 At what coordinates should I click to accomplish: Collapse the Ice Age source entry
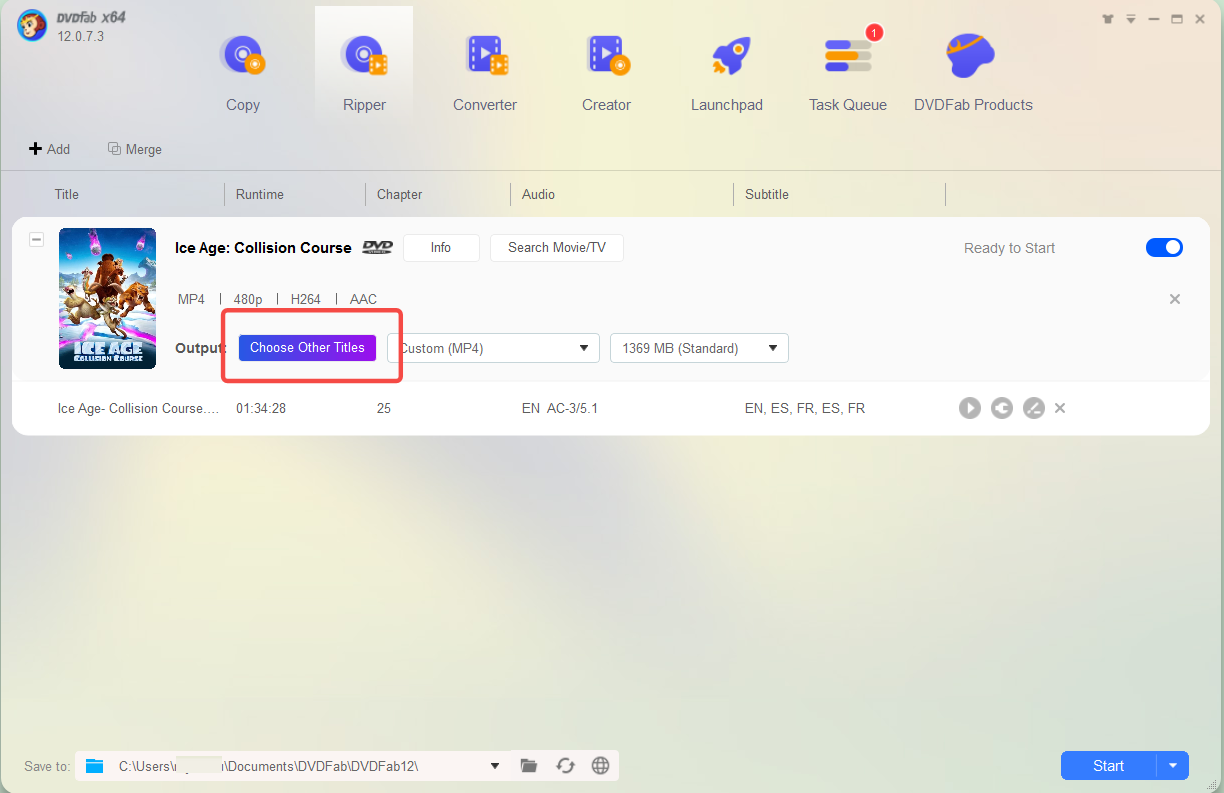(x=36, y=240)
